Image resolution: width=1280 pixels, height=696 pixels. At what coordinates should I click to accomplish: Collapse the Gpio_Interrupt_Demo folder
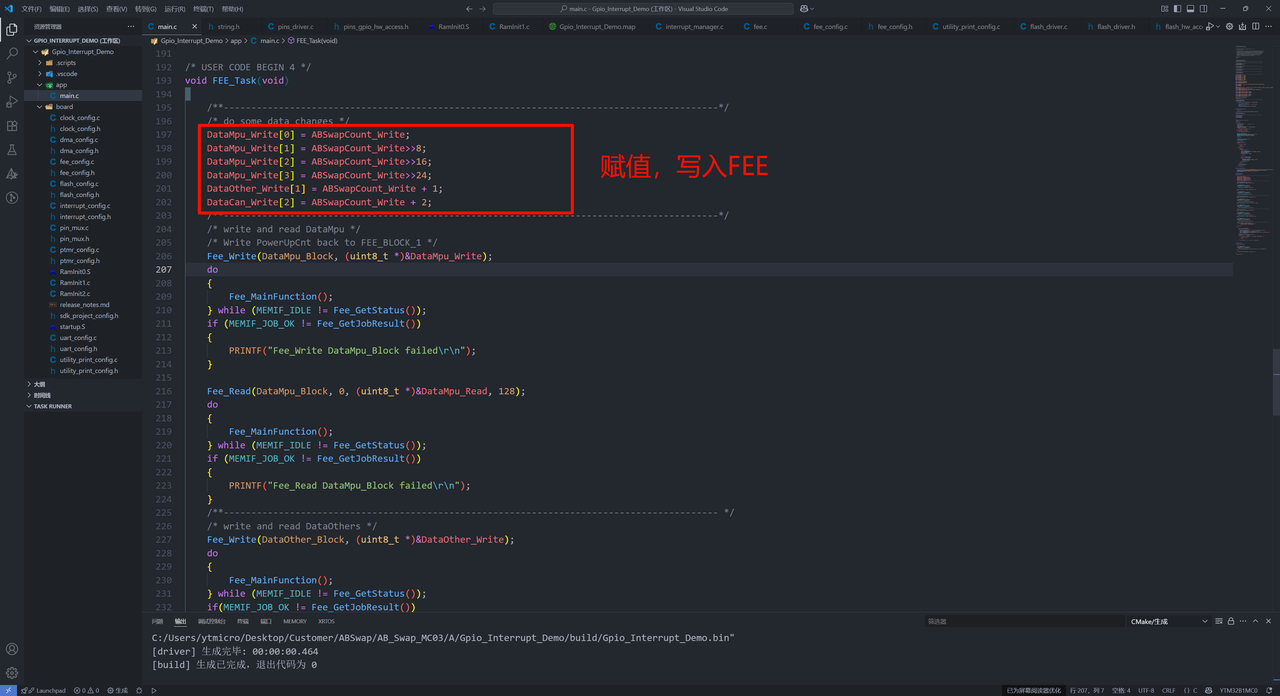click(83, 51)
